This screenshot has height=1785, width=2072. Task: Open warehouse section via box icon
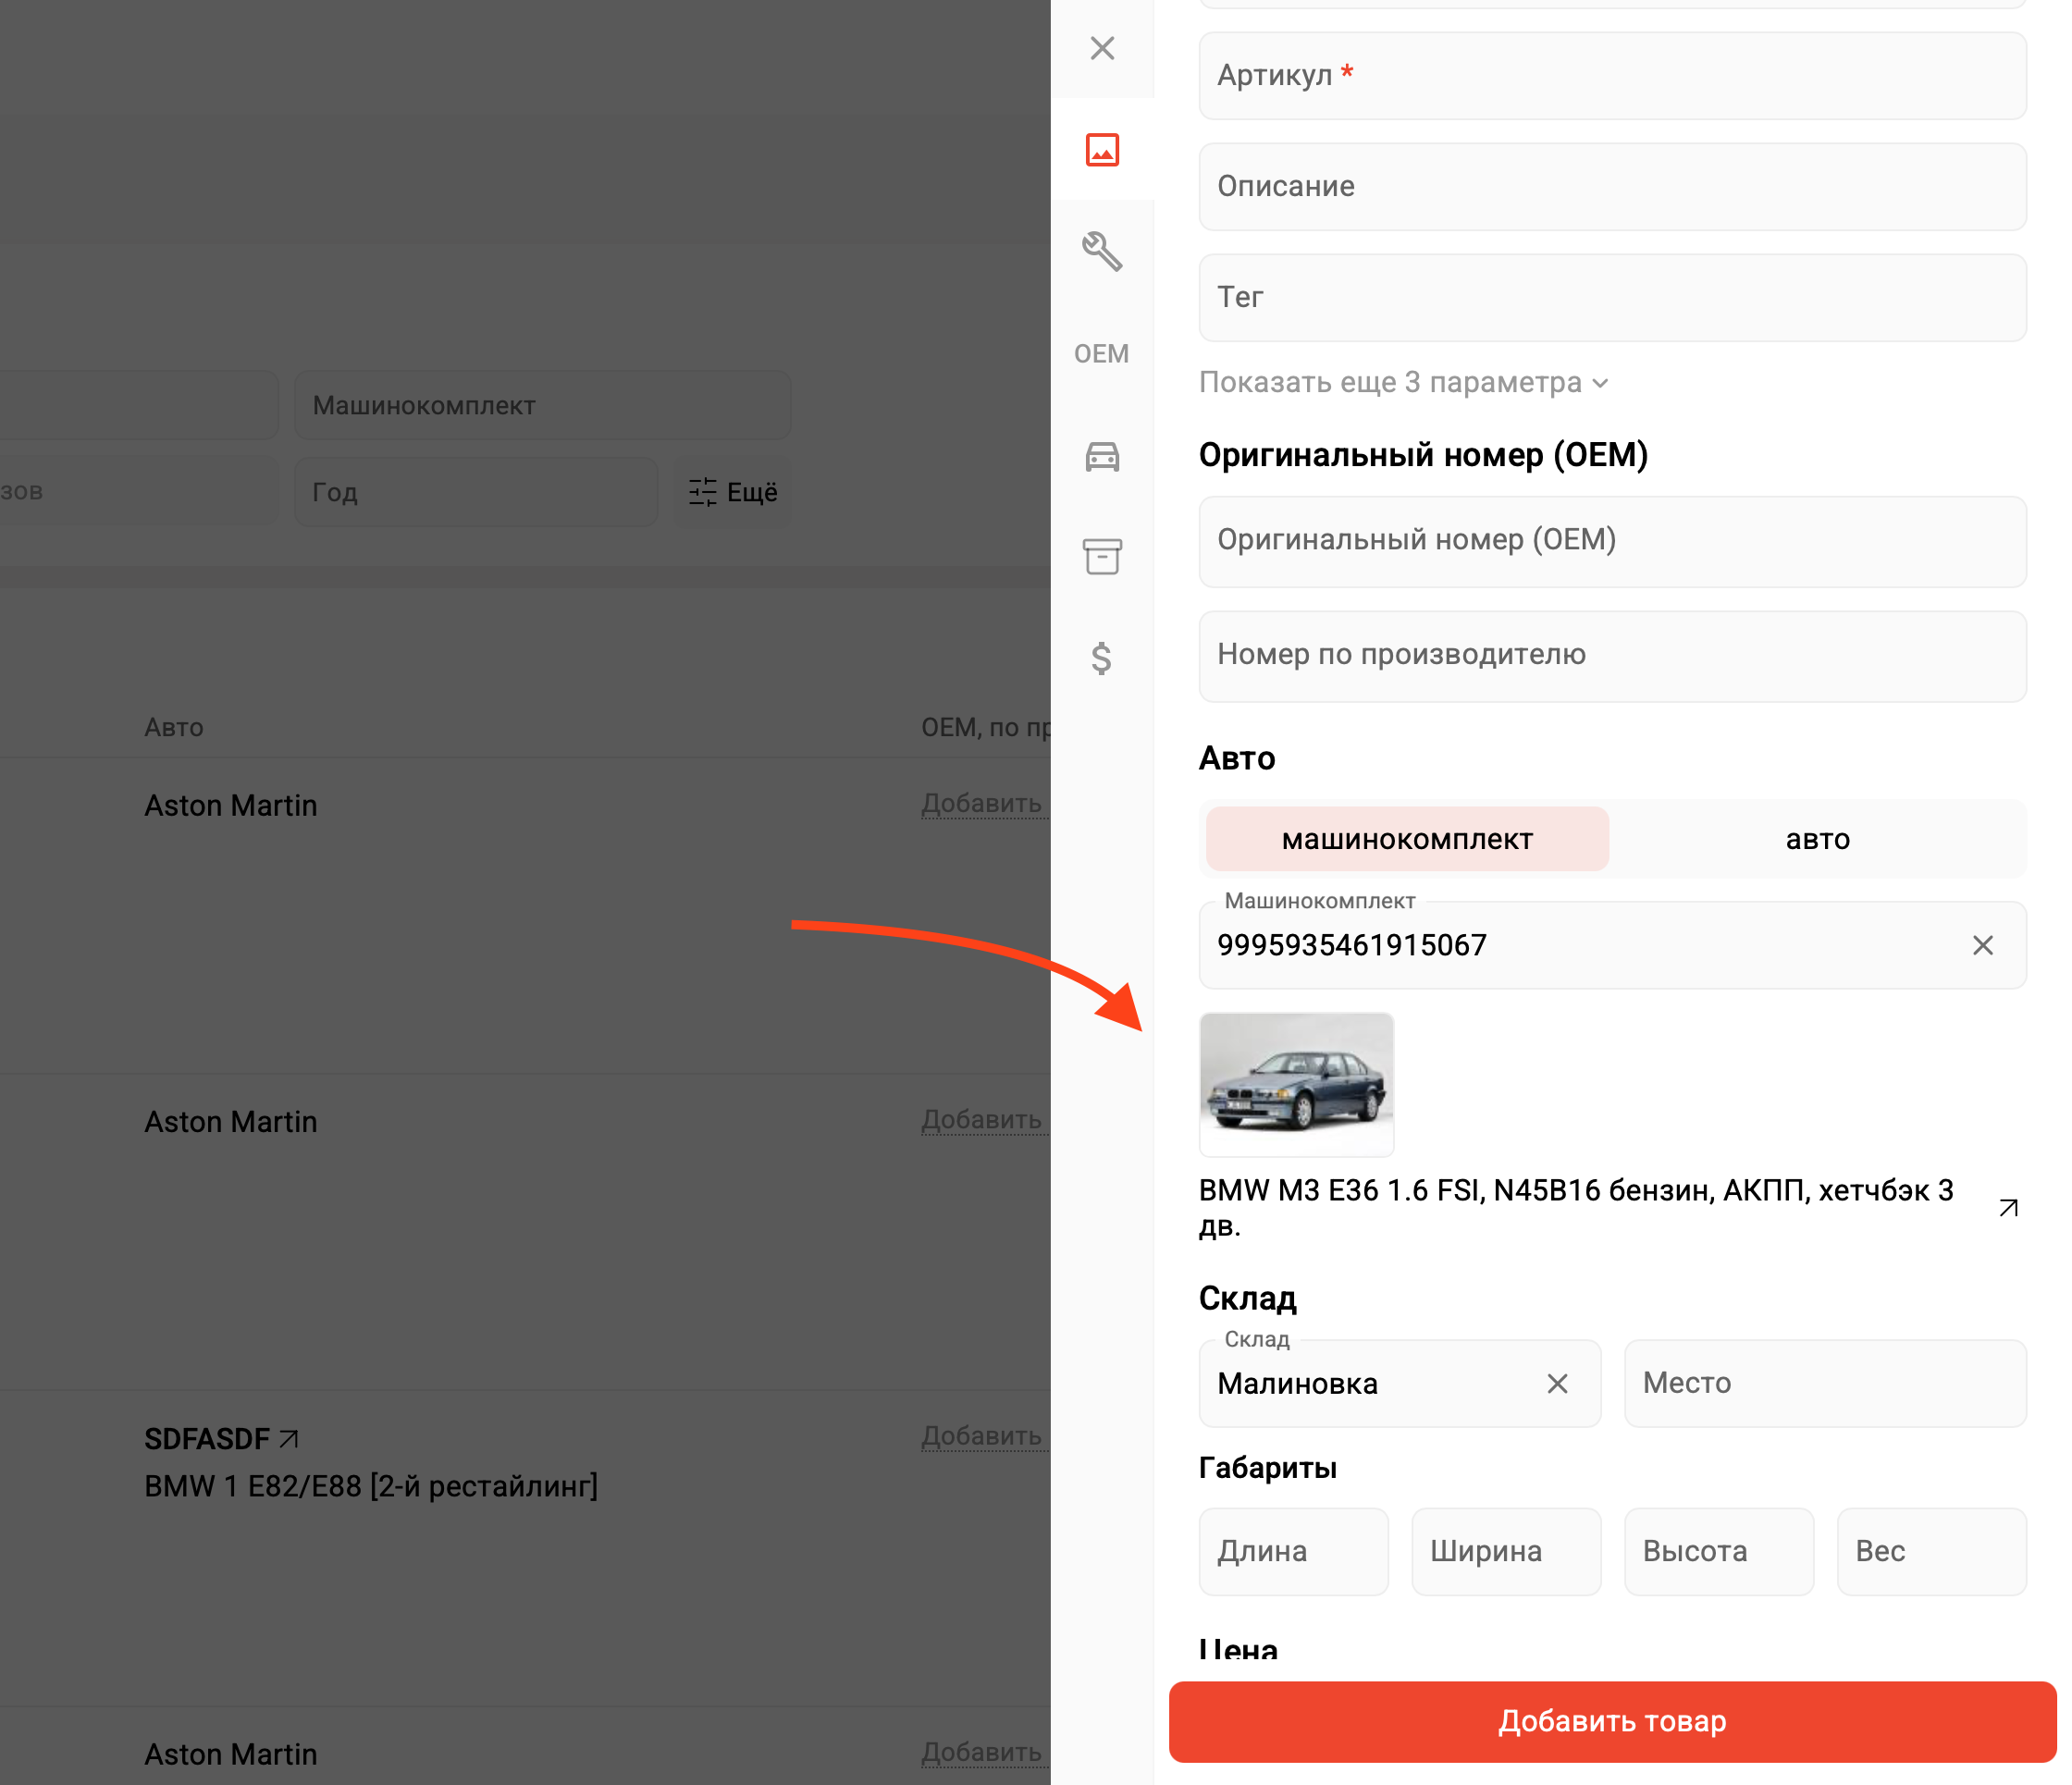1102,557
